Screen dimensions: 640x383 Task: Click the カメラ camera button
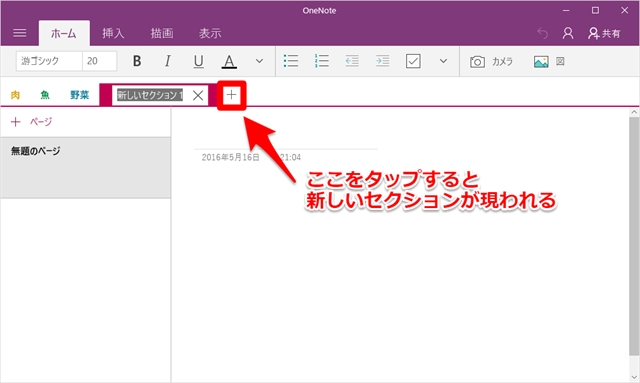pyautogui.click(x=491, y=62)
